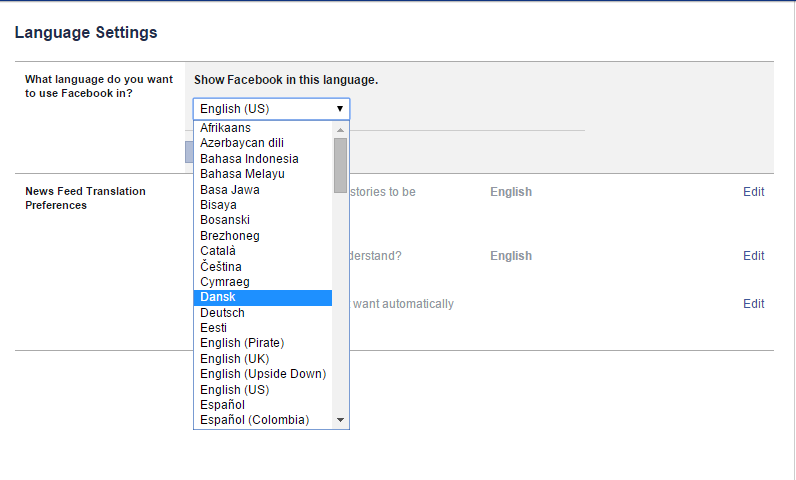The image size is (796, 480).
Task: Choose Bahasa Indonesia in the dropdown
Action: point(263,159)
